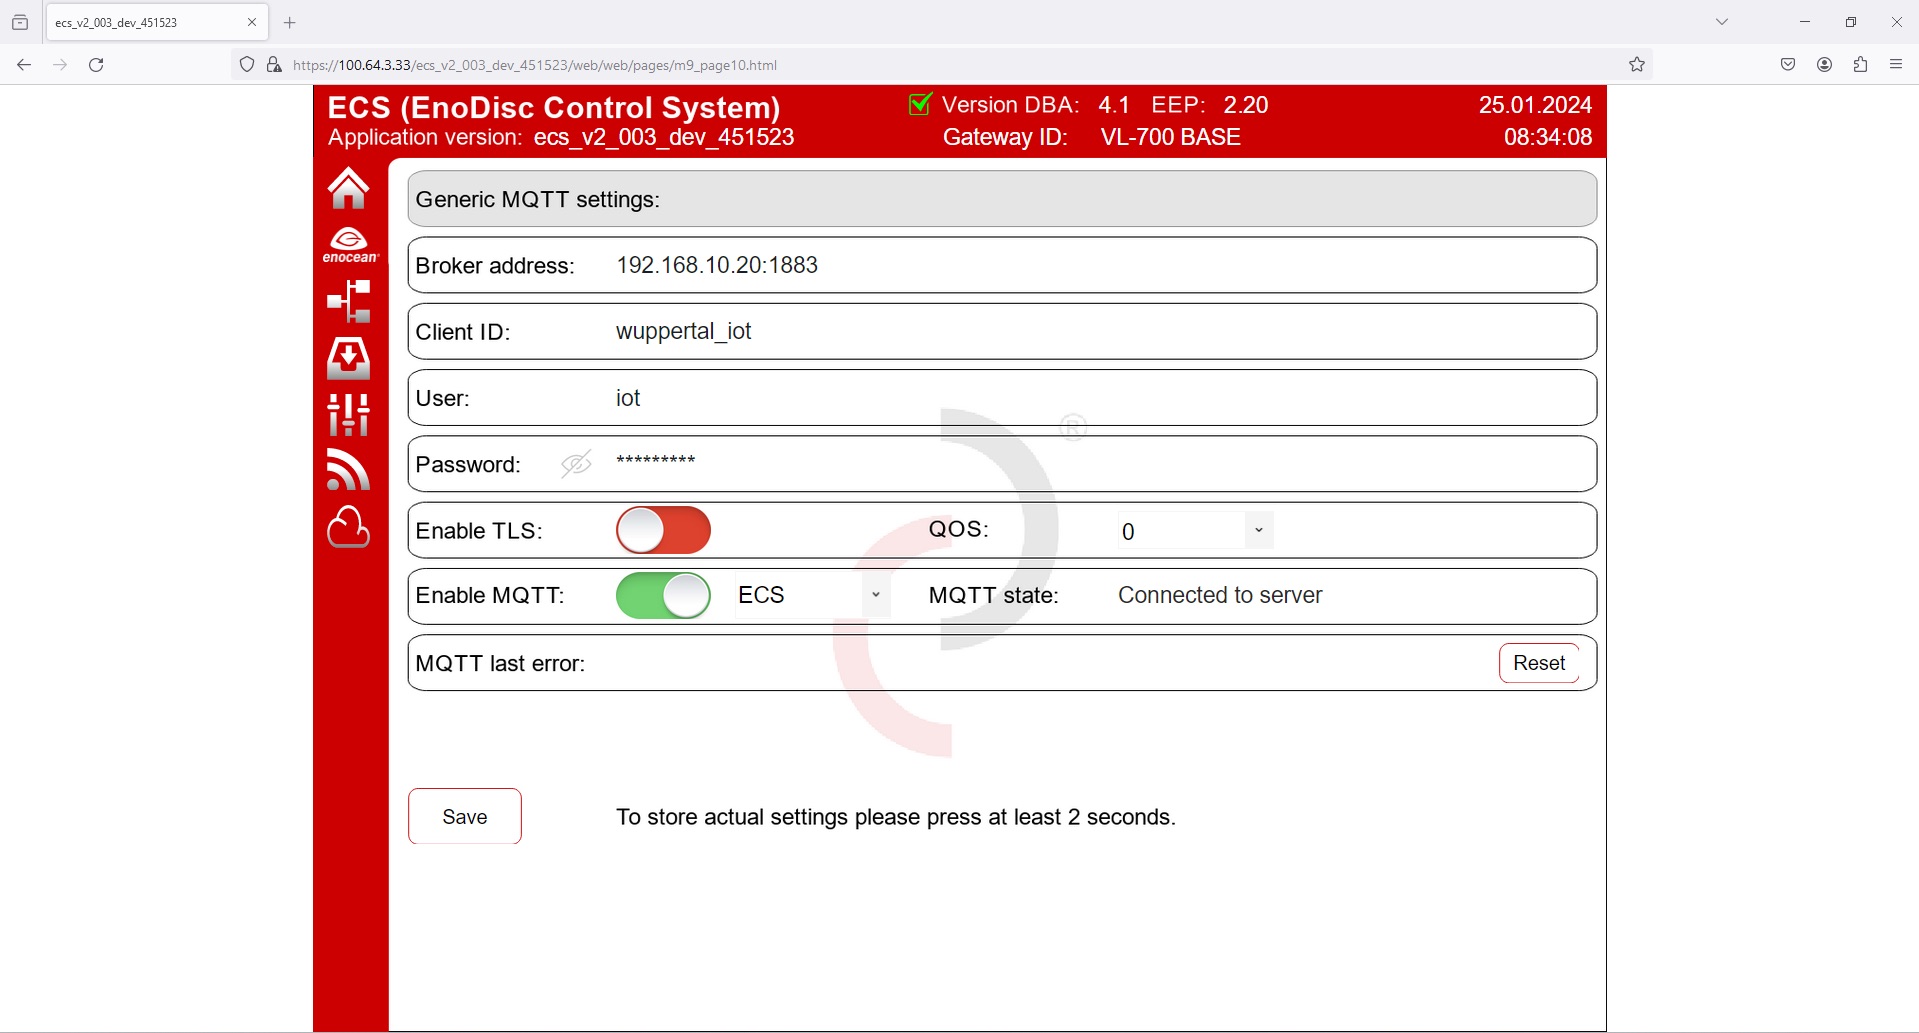Click the green version check mark icon

920,103
